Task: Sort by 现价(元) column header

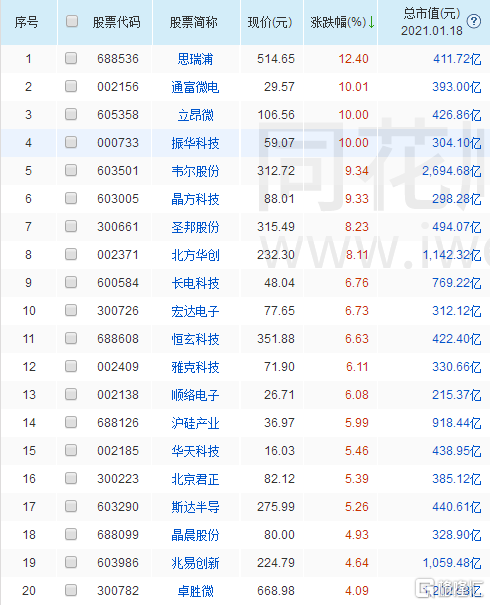Action: point(270,22)
